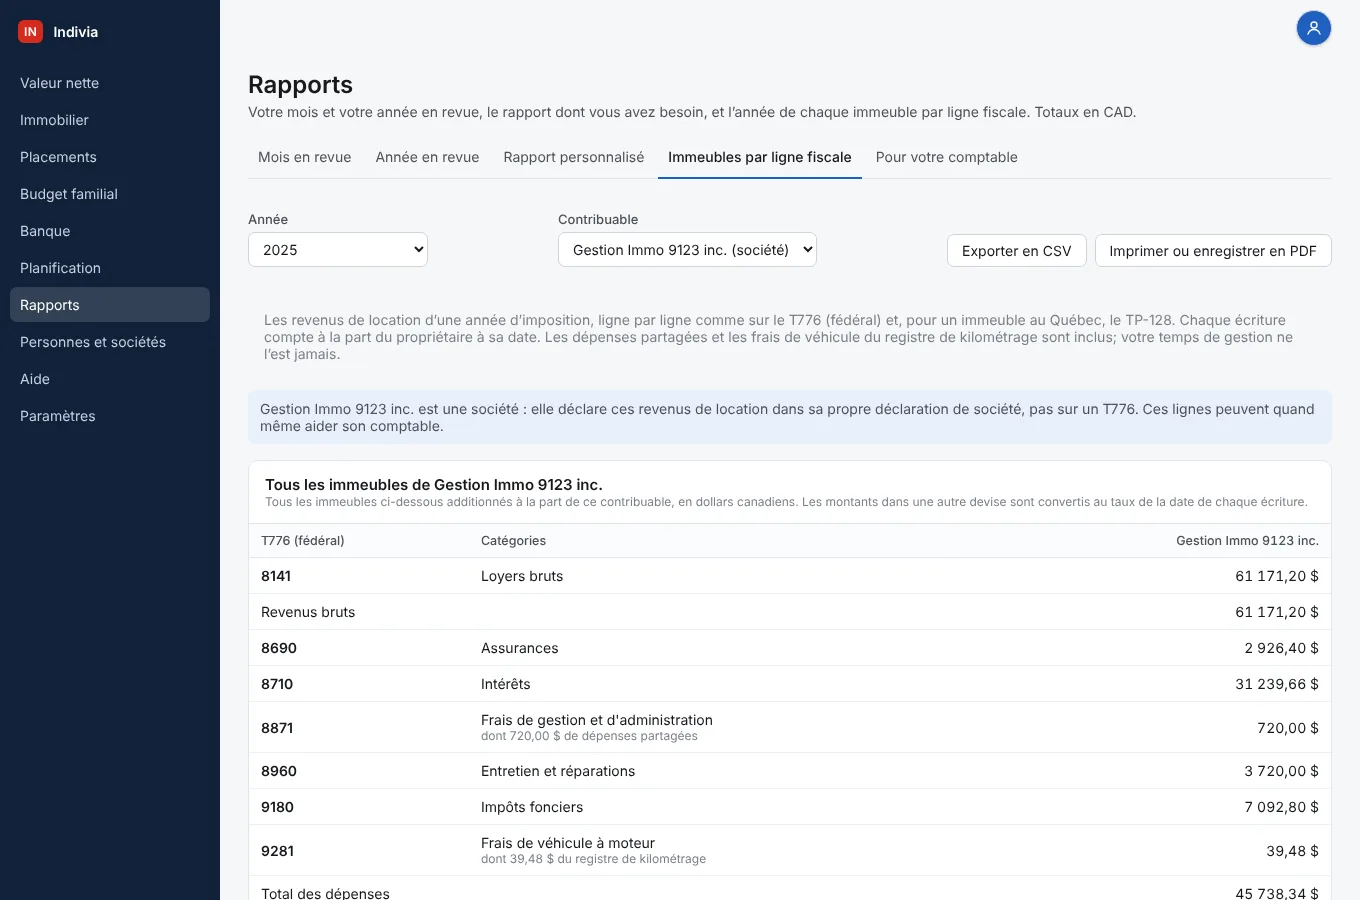
Task: Go to Paramètres in the sidebar
Action: [110, 416]
